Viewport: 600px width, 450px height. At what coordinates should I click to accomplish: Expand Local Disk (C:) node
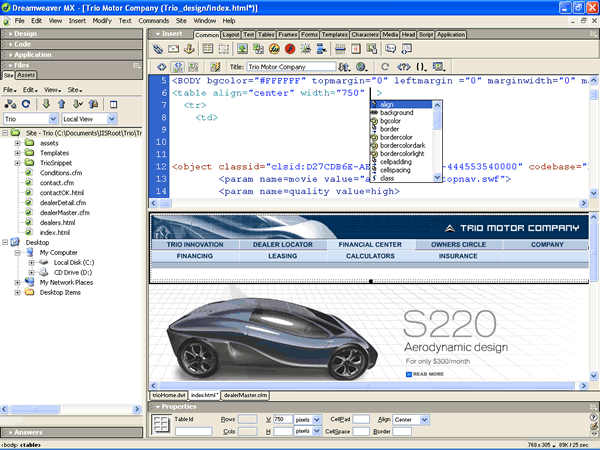31,262
